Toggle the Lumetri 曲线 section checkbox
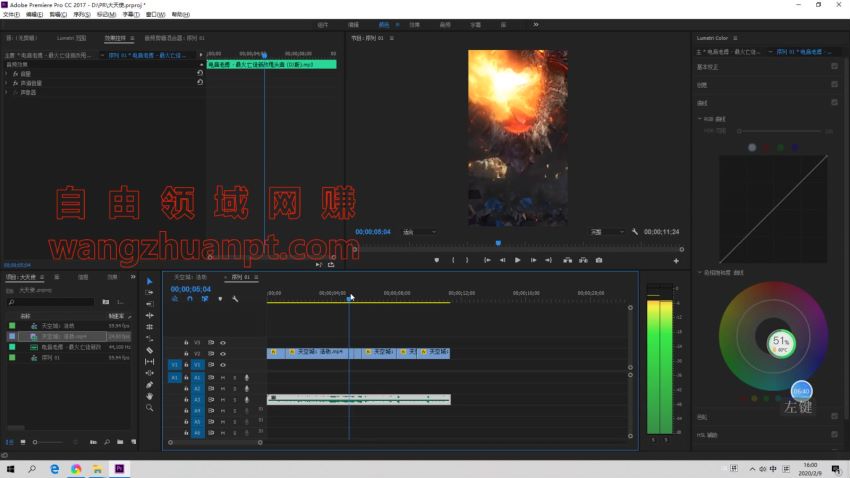 (834, 102)
